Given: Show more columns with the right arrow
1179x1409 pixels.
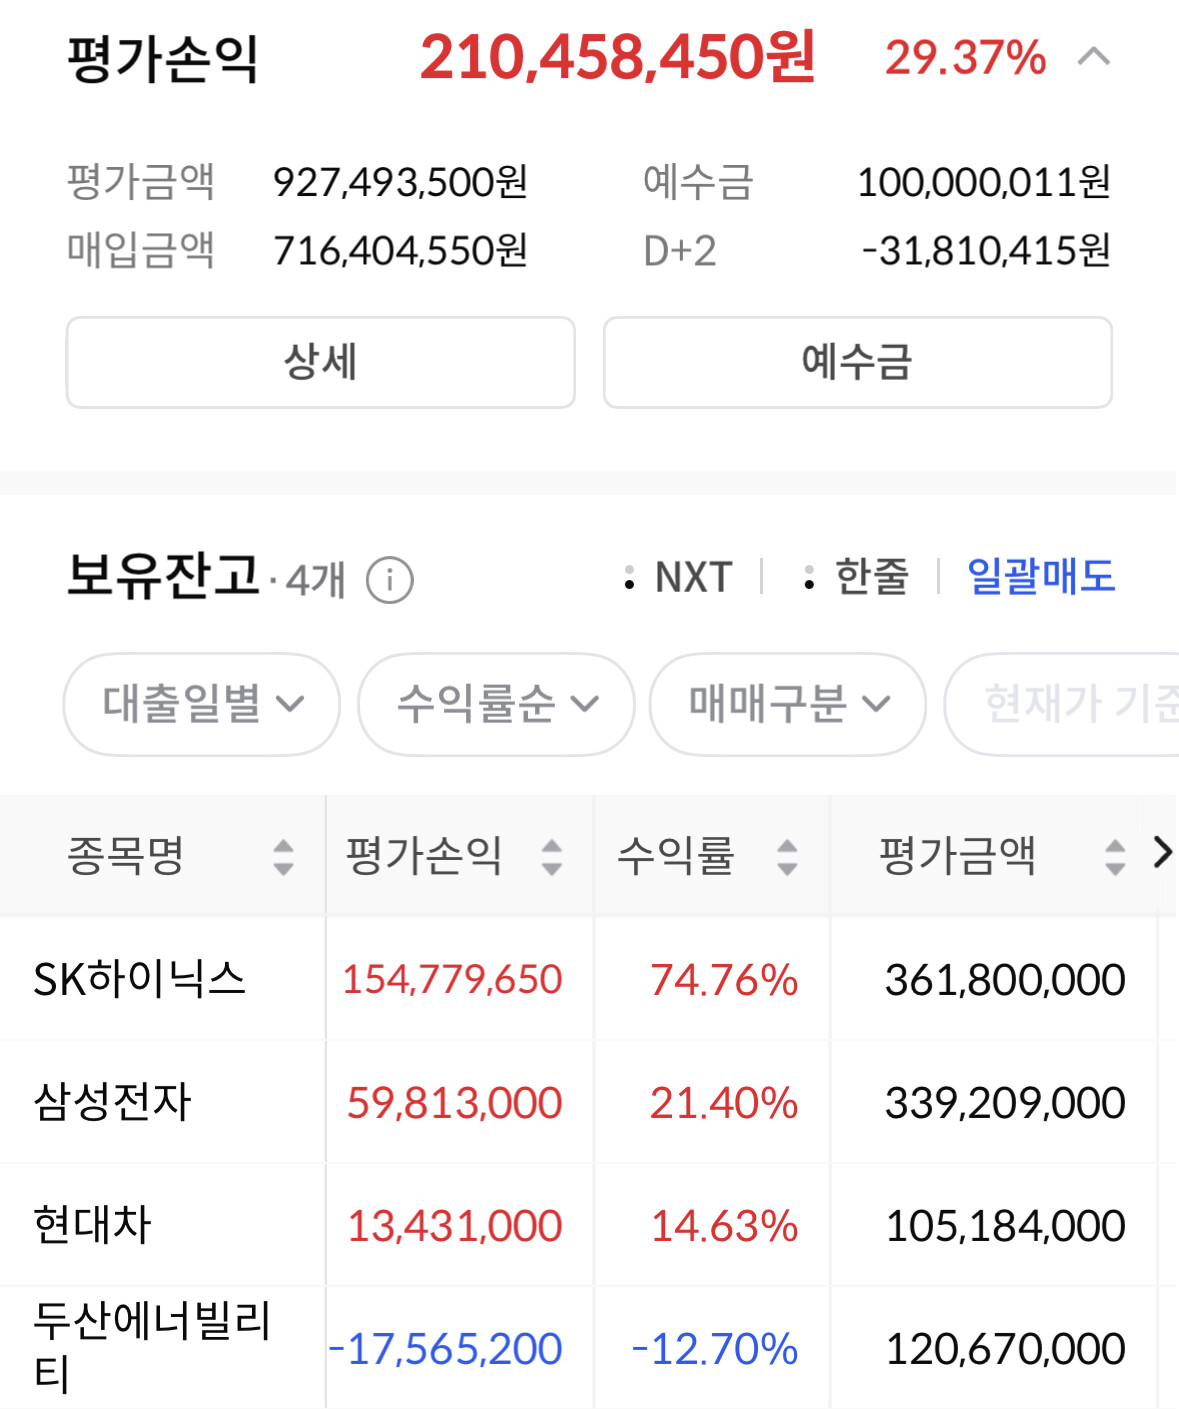Looking at the screenshot, I should tap(1161, 853).
